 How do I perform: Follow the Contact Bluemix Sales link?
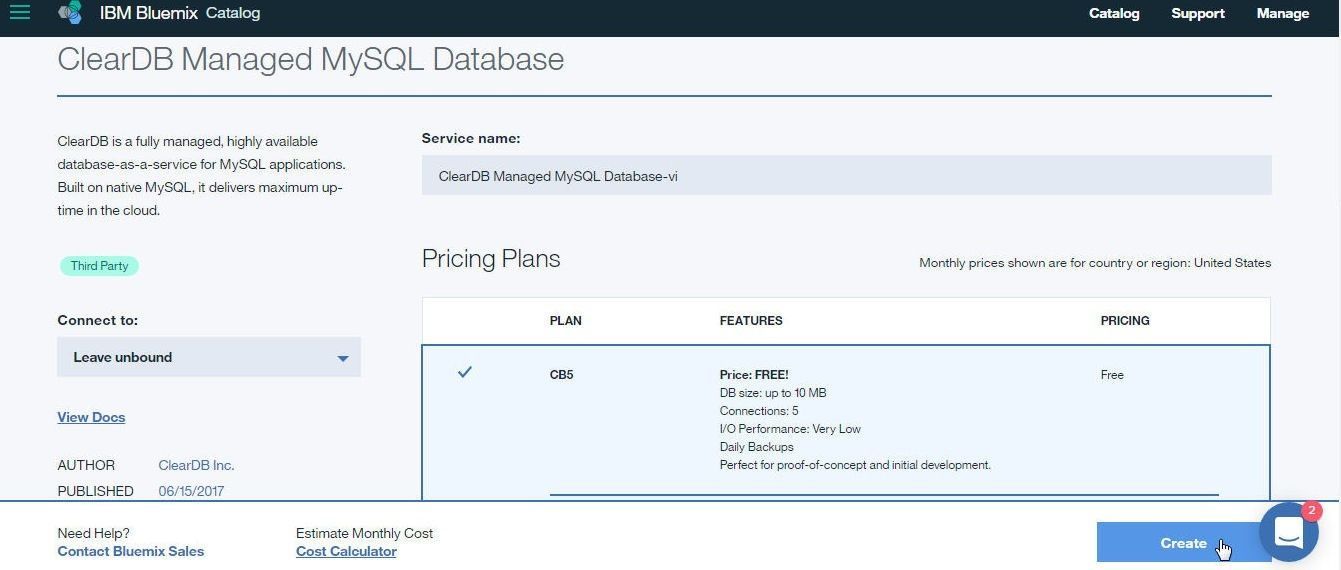(131, 551)
